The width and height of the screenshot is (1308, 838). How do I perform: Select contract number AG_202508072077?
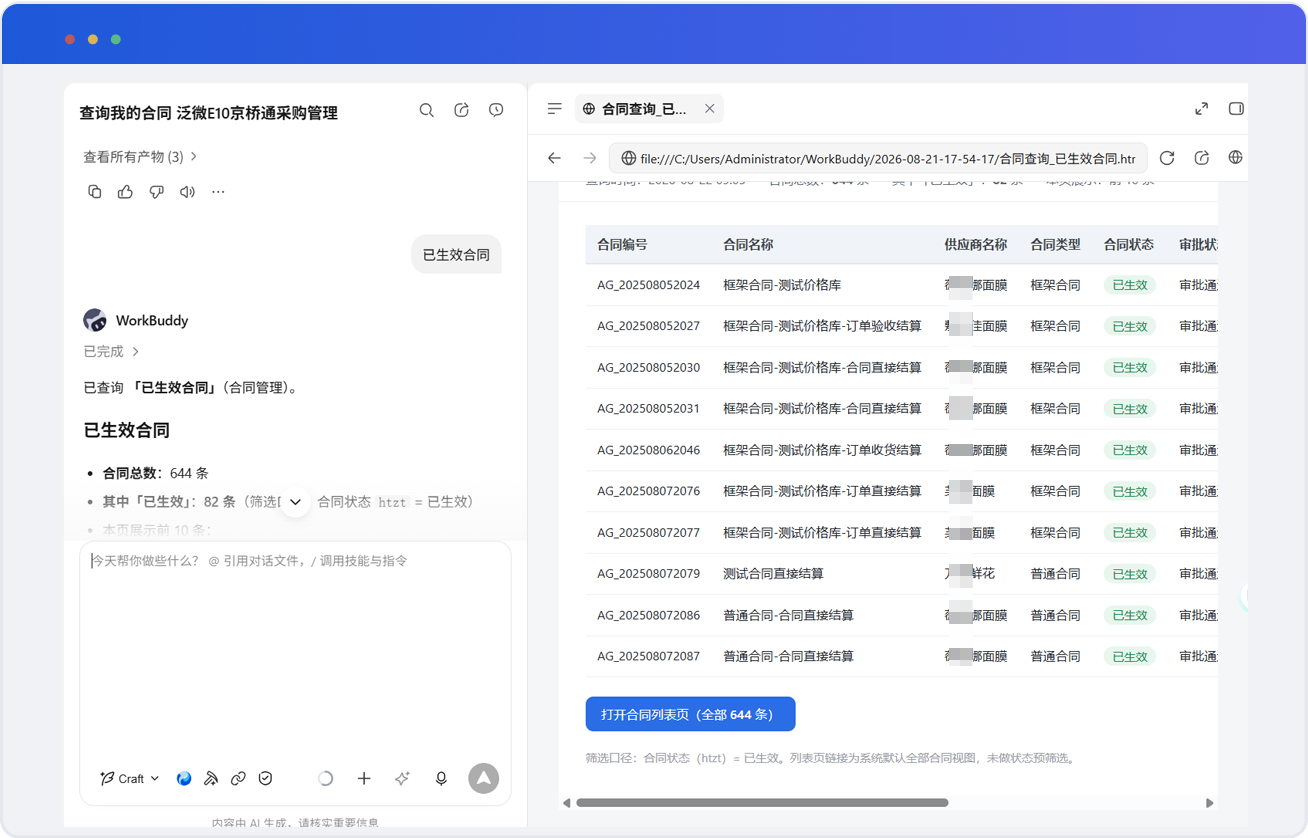click(648, 532)
